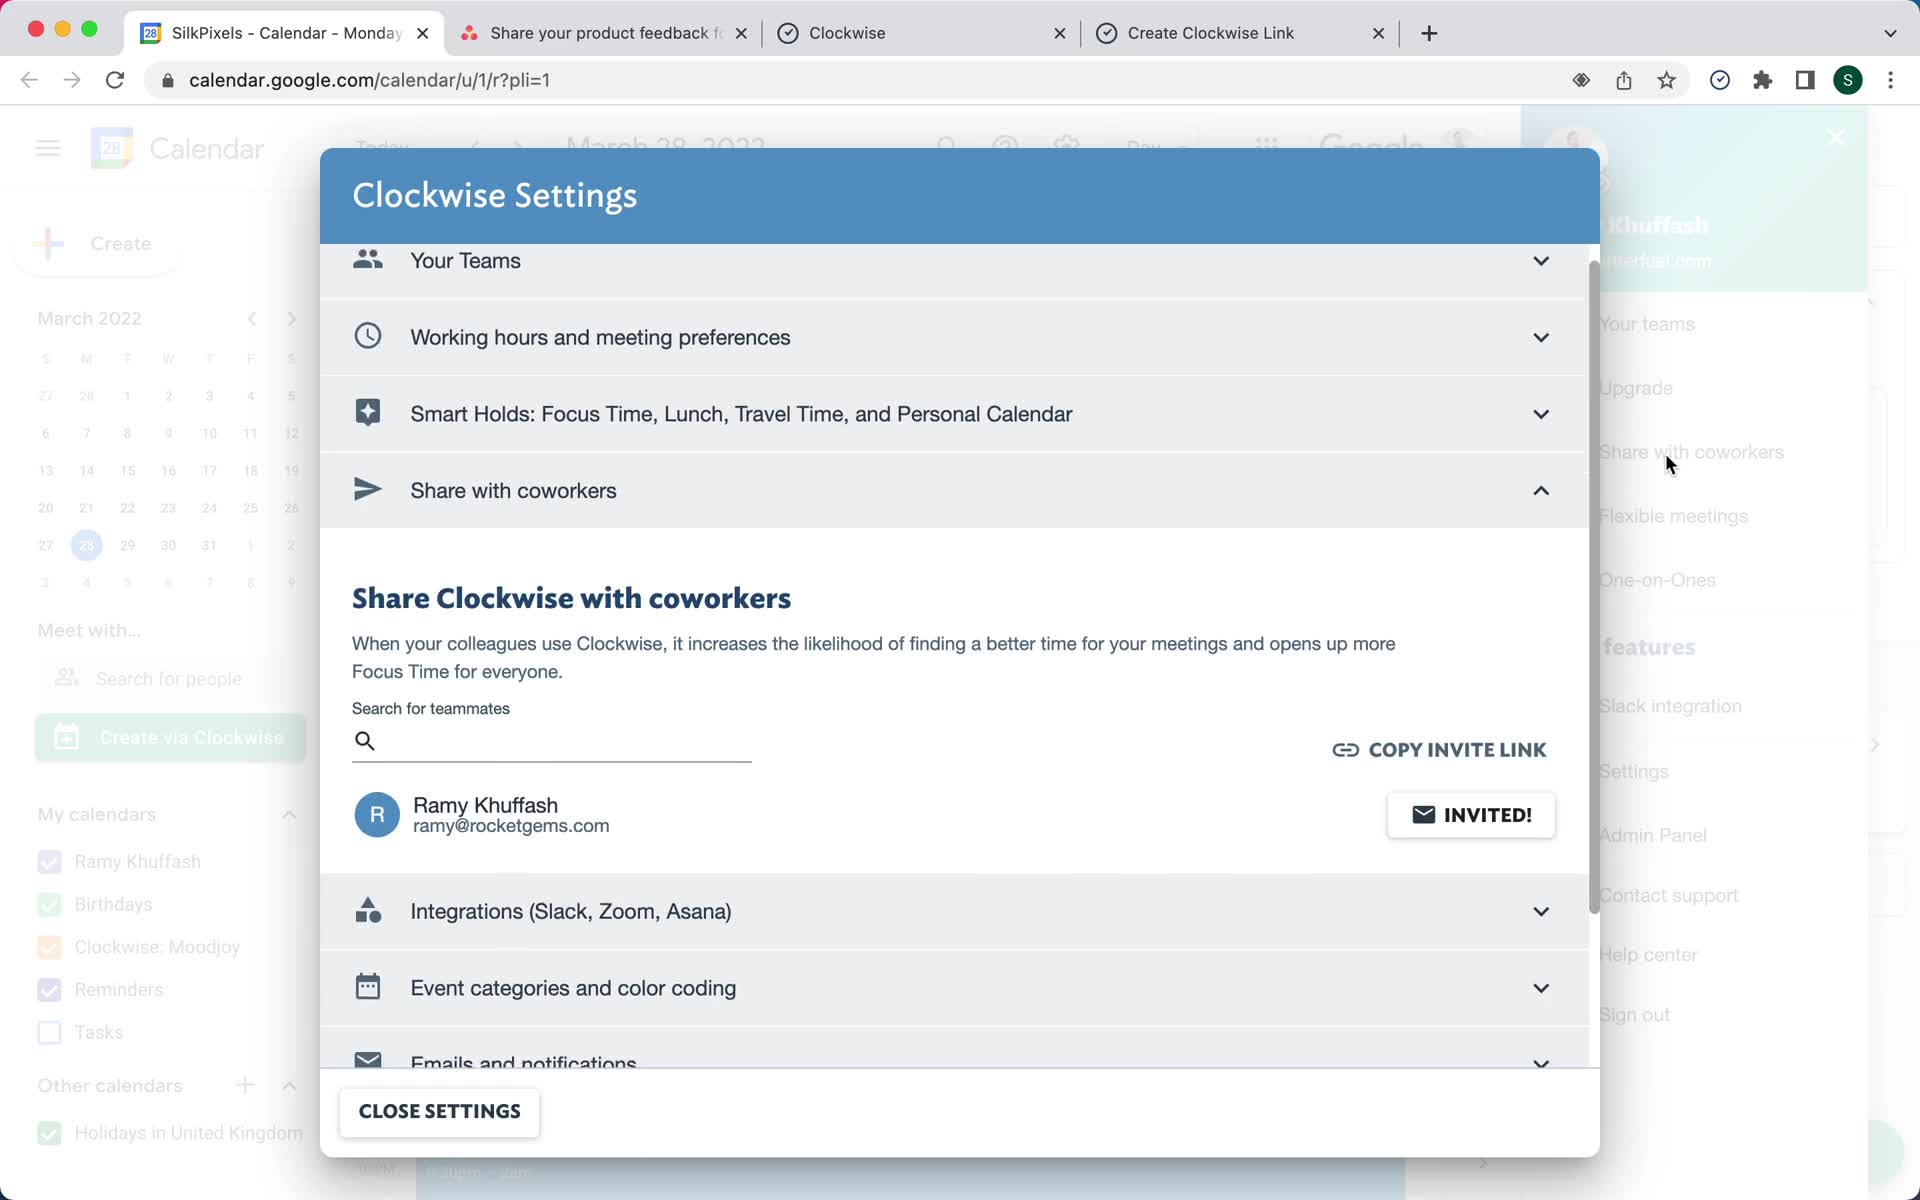Toggle Clockwise Moodjoy calendar visibility
Image resolution: width=1920 pixels, height=1200 pixels.
pyautogui.click(x=48, y=946)
